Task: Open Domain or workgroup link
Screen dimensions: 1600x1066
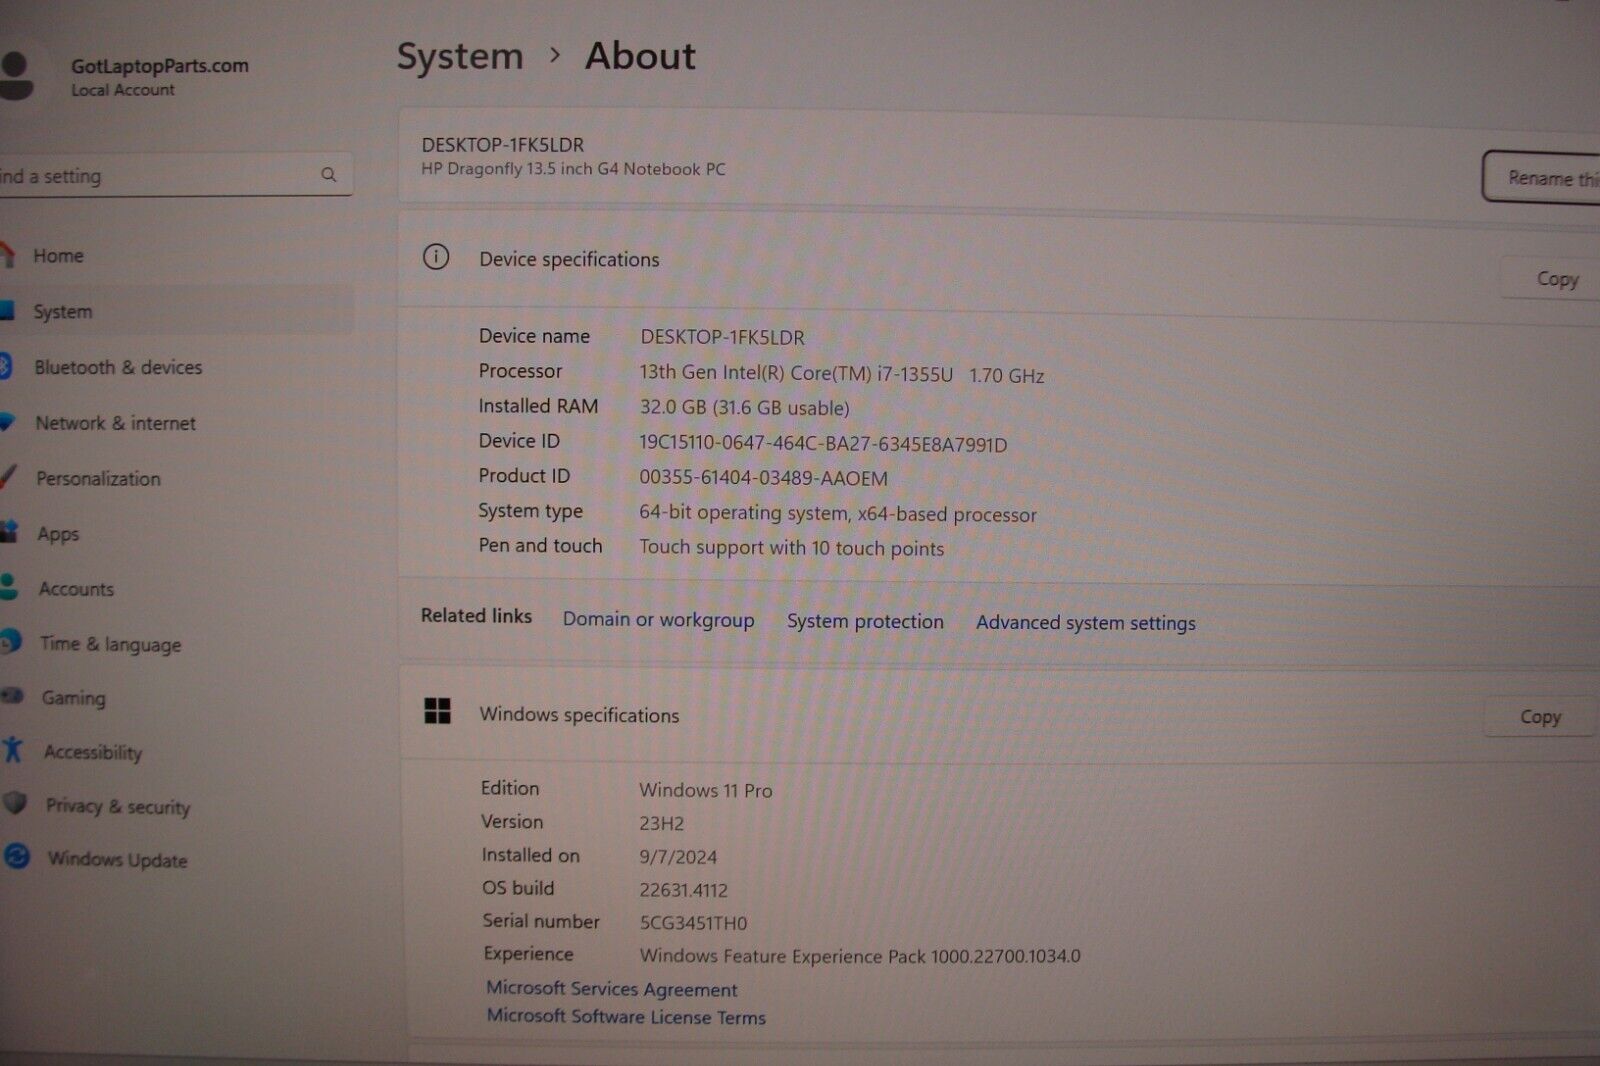Action: click(x=658, y=619)
